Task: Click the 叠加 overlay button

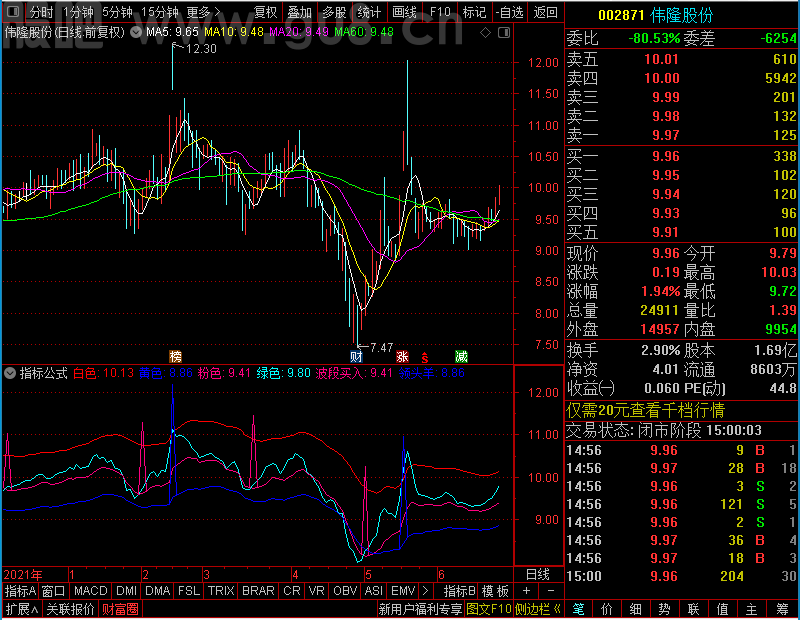Action: pos(299,12)
